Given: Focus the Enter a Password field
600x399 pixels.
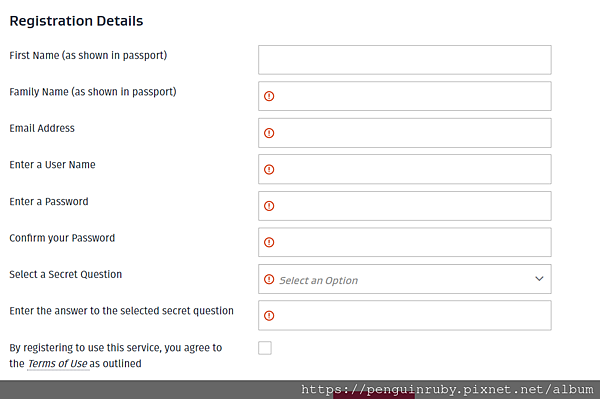Looking at the screenshot, I should pos(405,206).
